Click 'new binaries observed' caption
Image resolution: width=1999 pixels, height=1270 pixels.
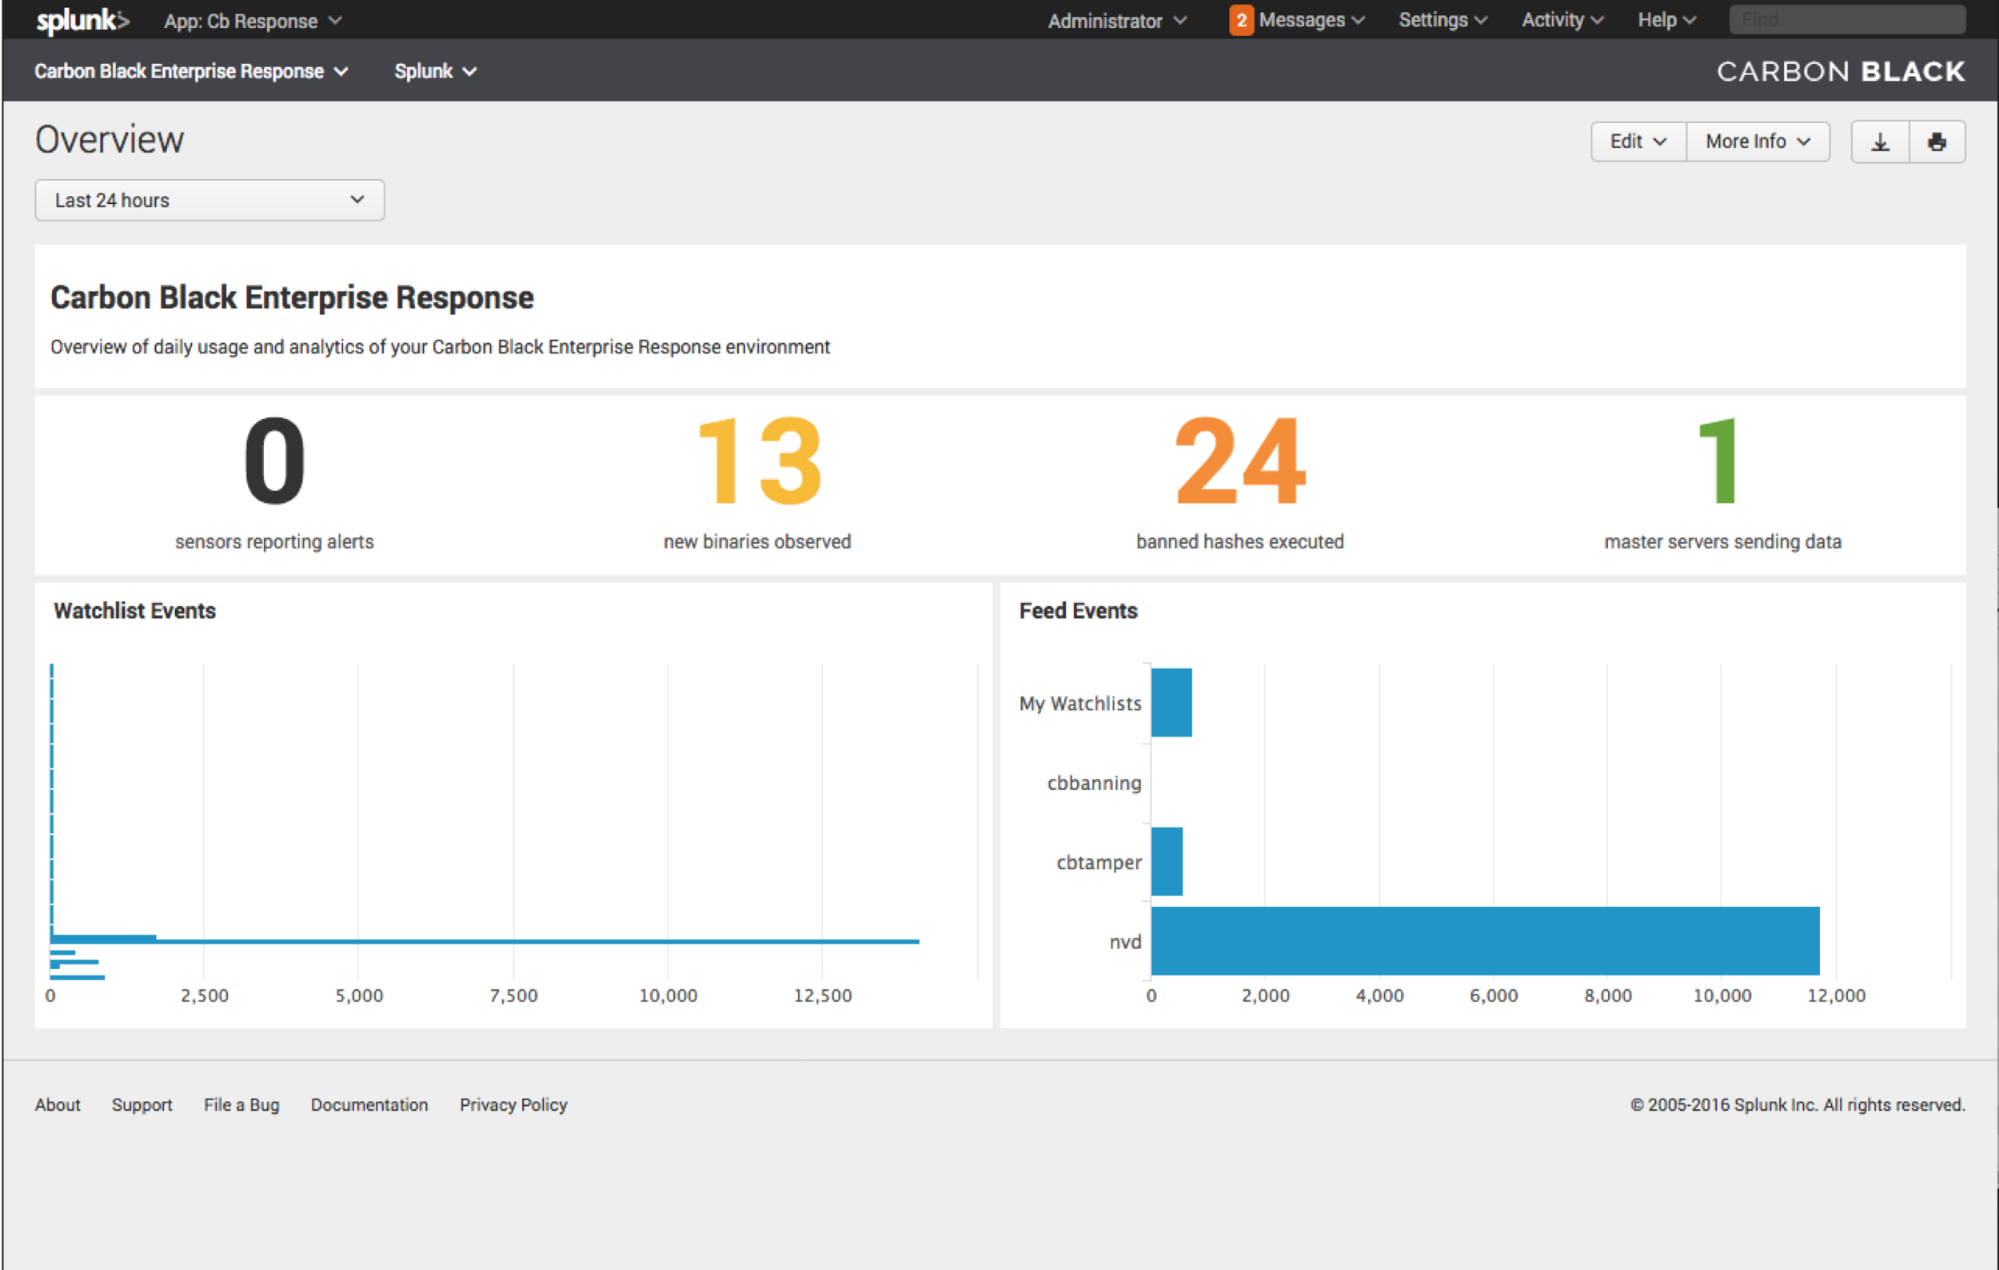tap(757, 542)
